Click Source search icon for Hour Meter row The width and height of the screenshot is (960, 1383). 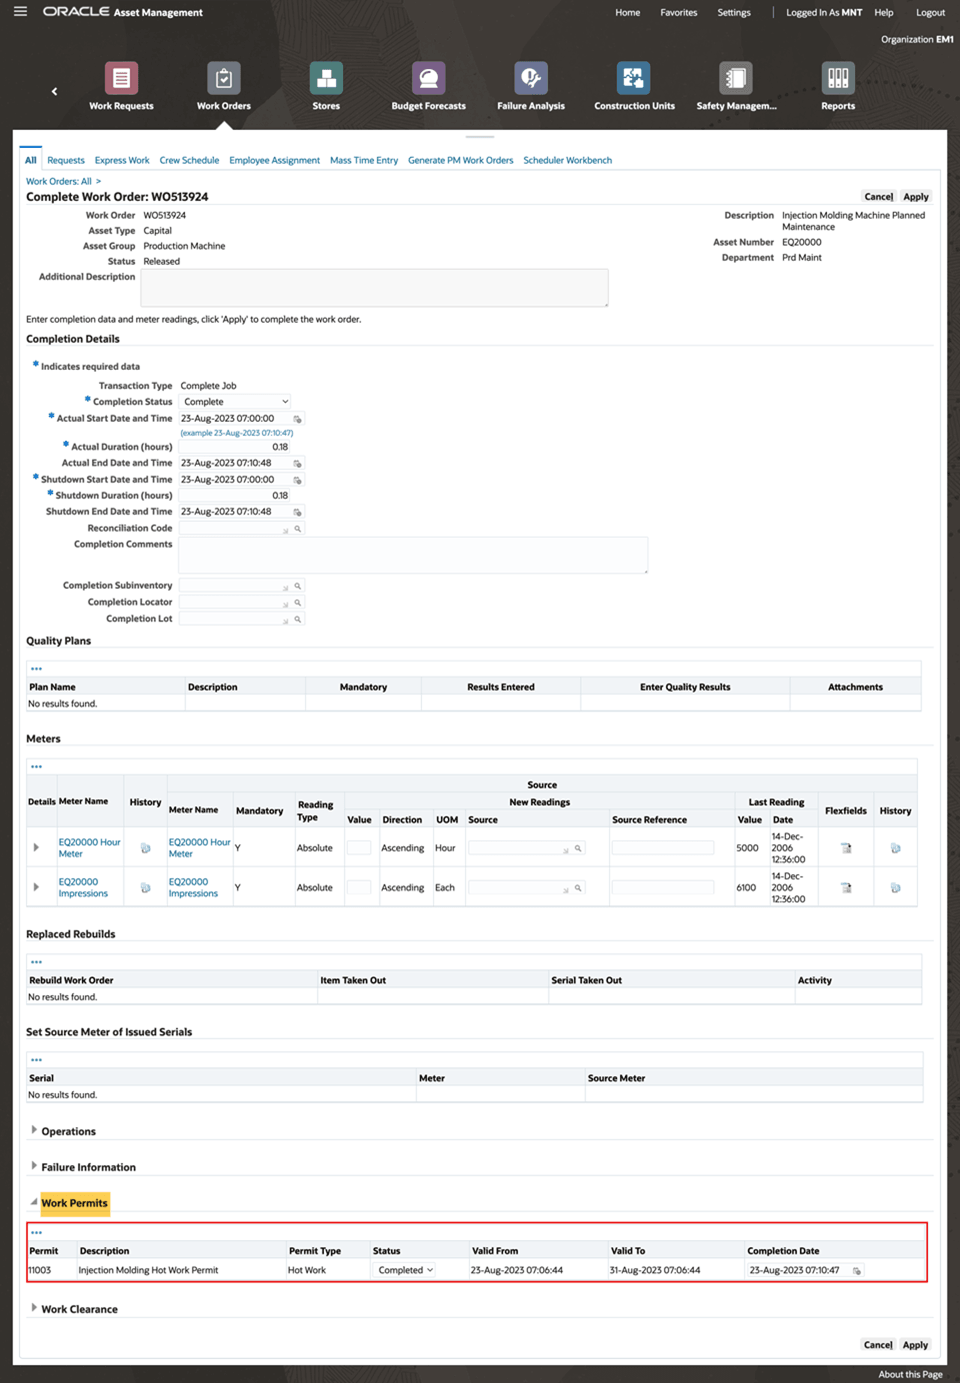click(x=578, y=848)
